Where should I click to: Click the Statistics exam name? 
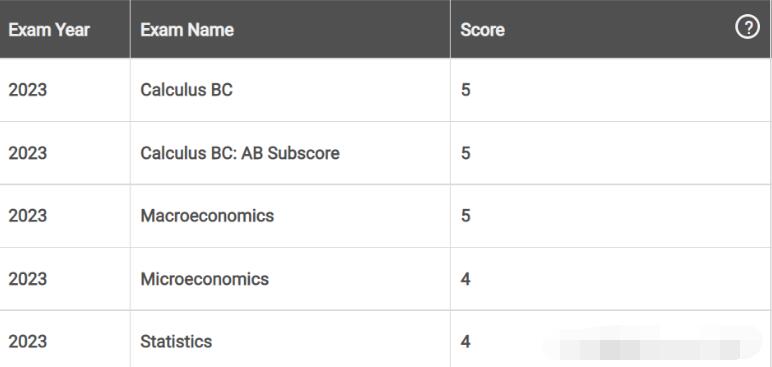pyautogui.click(x=176, y=341)
